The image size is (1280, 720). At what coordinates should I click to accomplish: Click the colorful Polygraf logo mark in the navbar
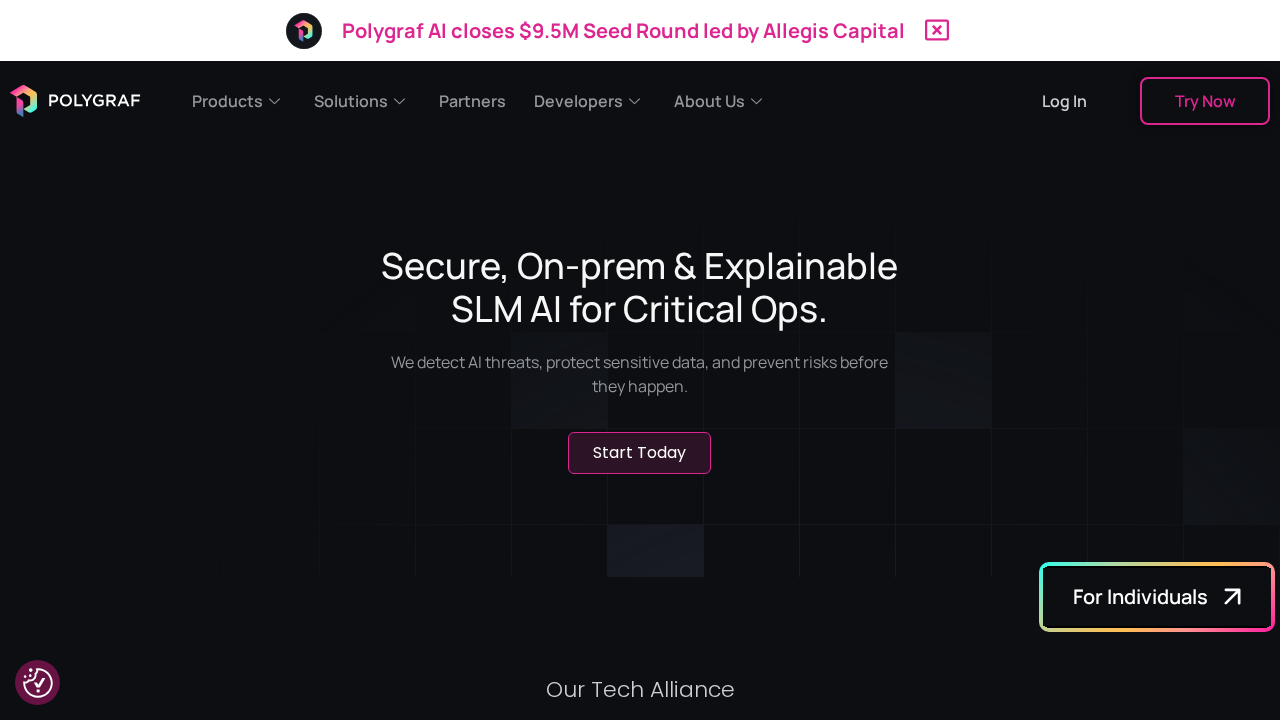coord(24,101)
